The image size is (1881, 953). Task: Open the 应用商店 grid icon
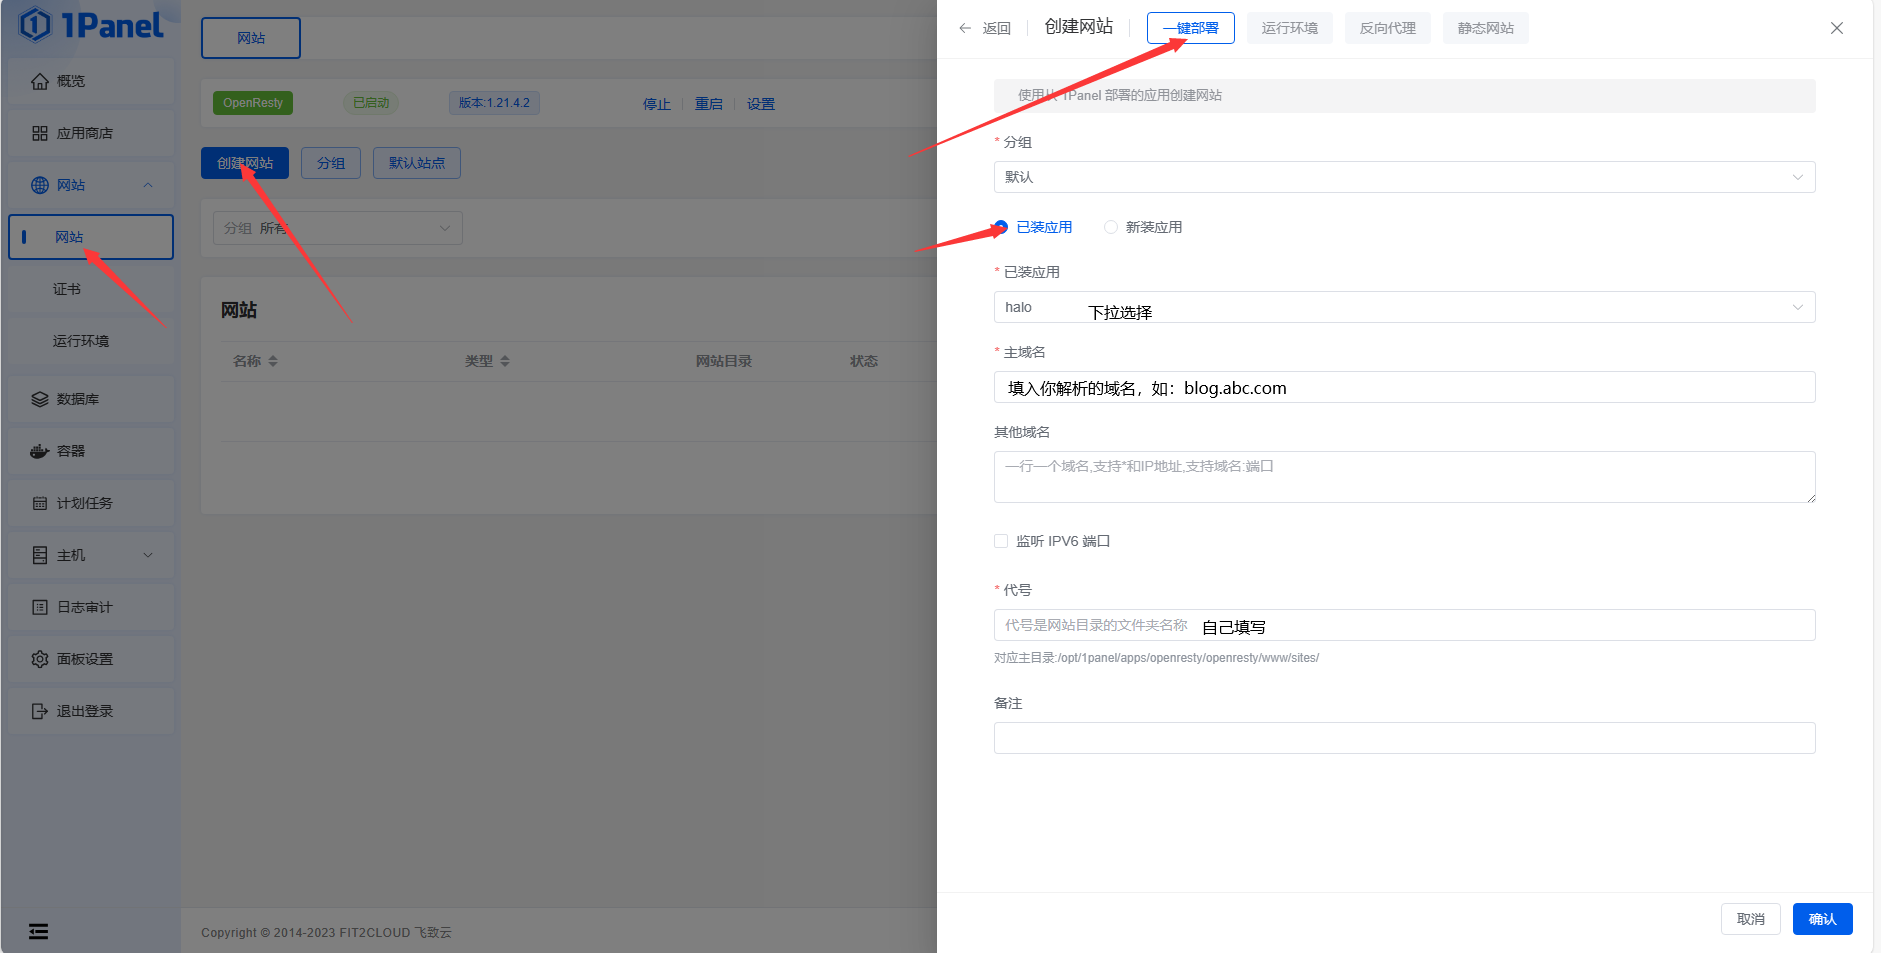tap(40, 133)
